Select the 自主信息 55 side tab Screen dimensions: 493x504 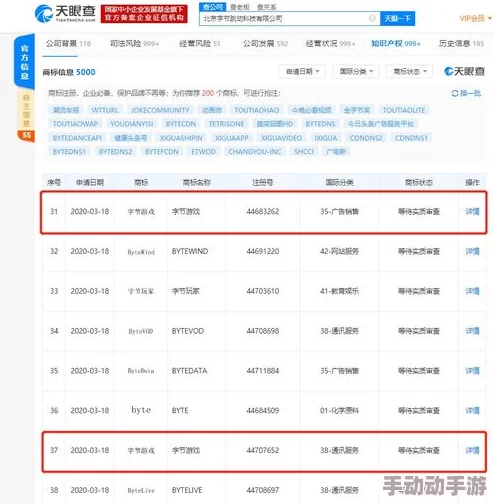[x=26, y=115]
